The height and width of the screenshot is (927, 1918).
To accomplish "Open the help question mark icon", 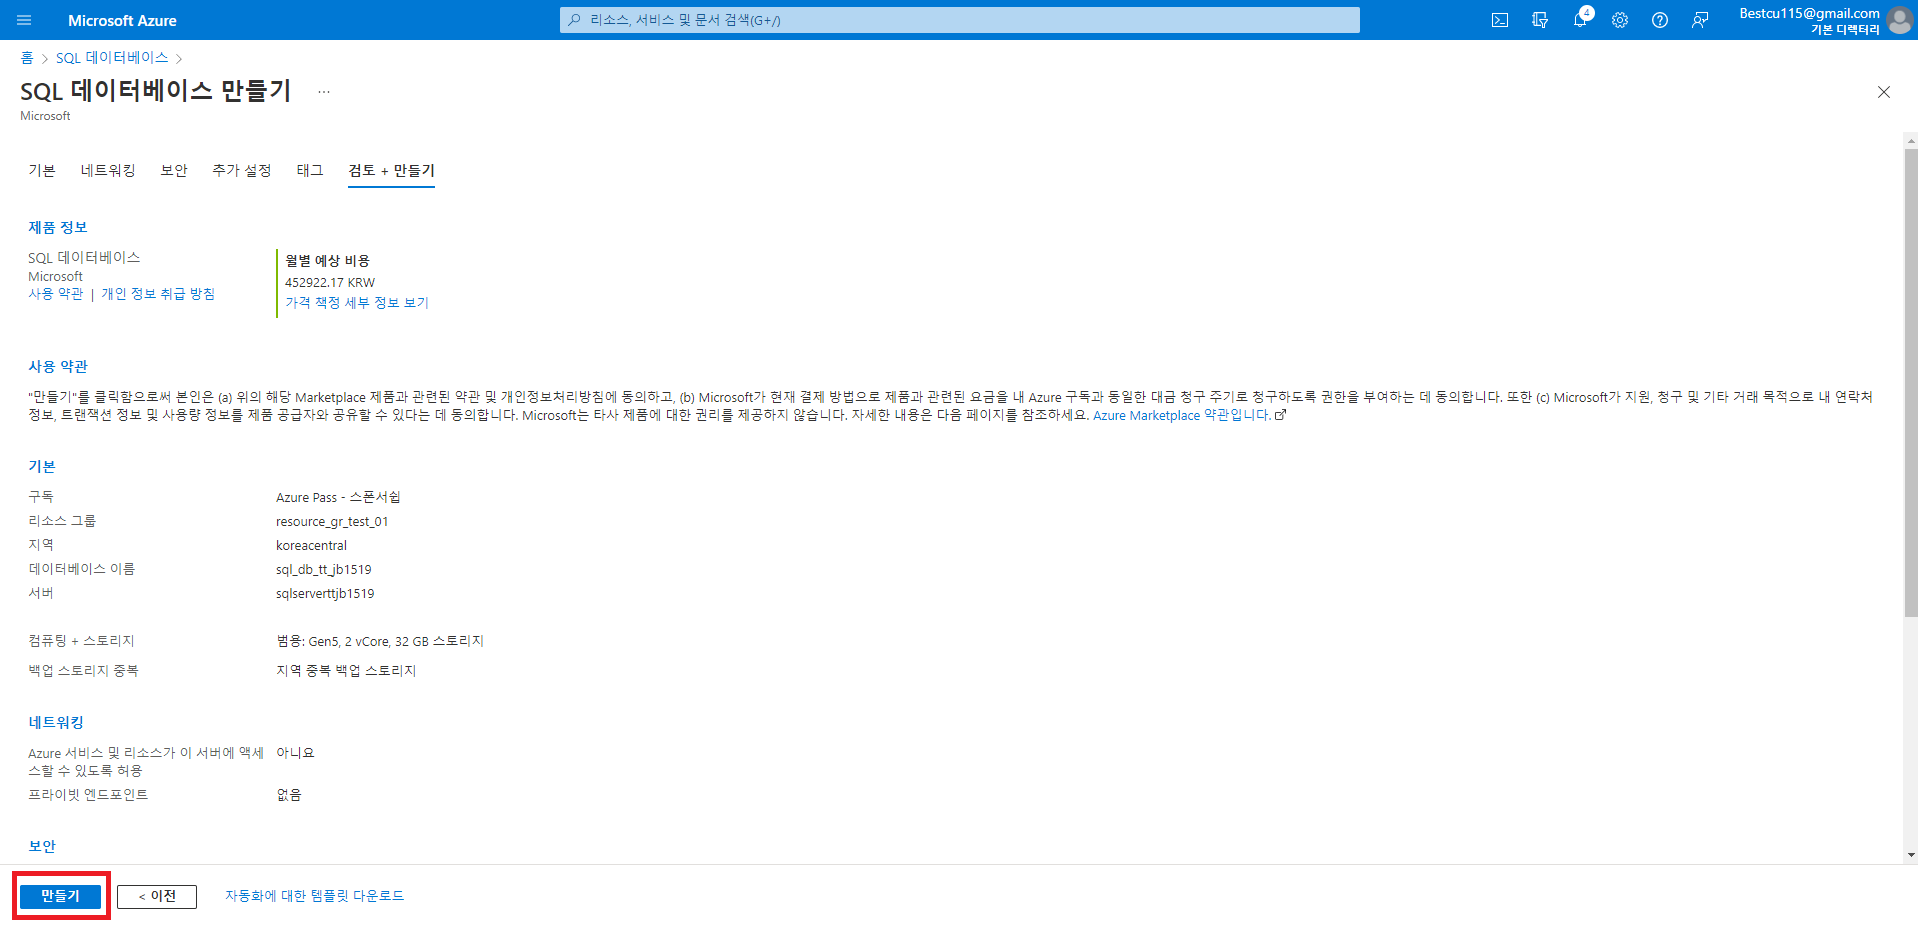I will point(1660,20).
